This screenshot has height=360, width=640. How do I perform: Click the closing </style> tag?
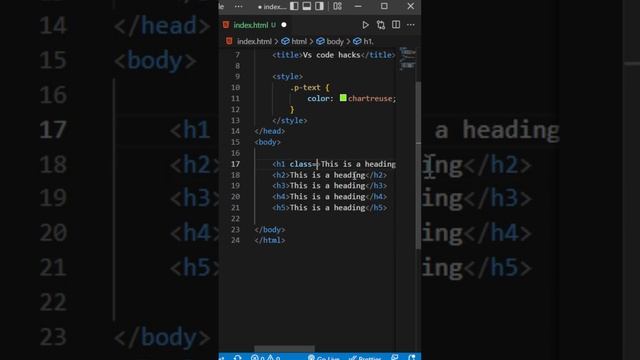coord(290,120)
